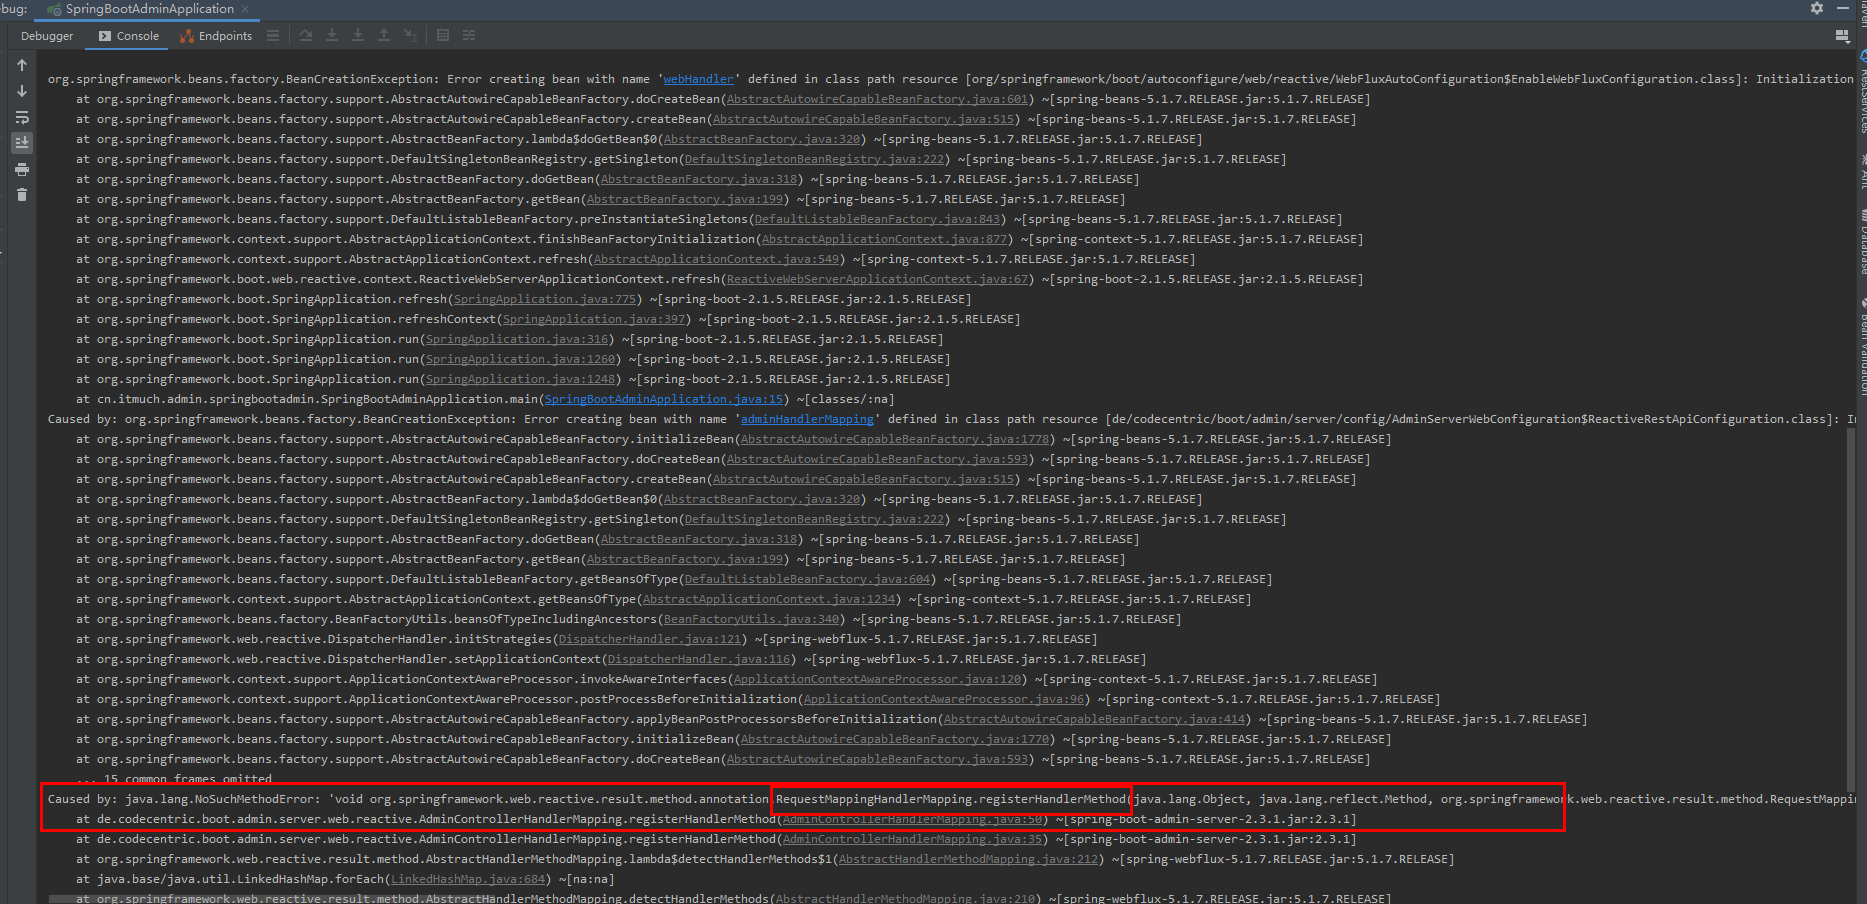Click the Run to Cursor icon

coord(410,36)
